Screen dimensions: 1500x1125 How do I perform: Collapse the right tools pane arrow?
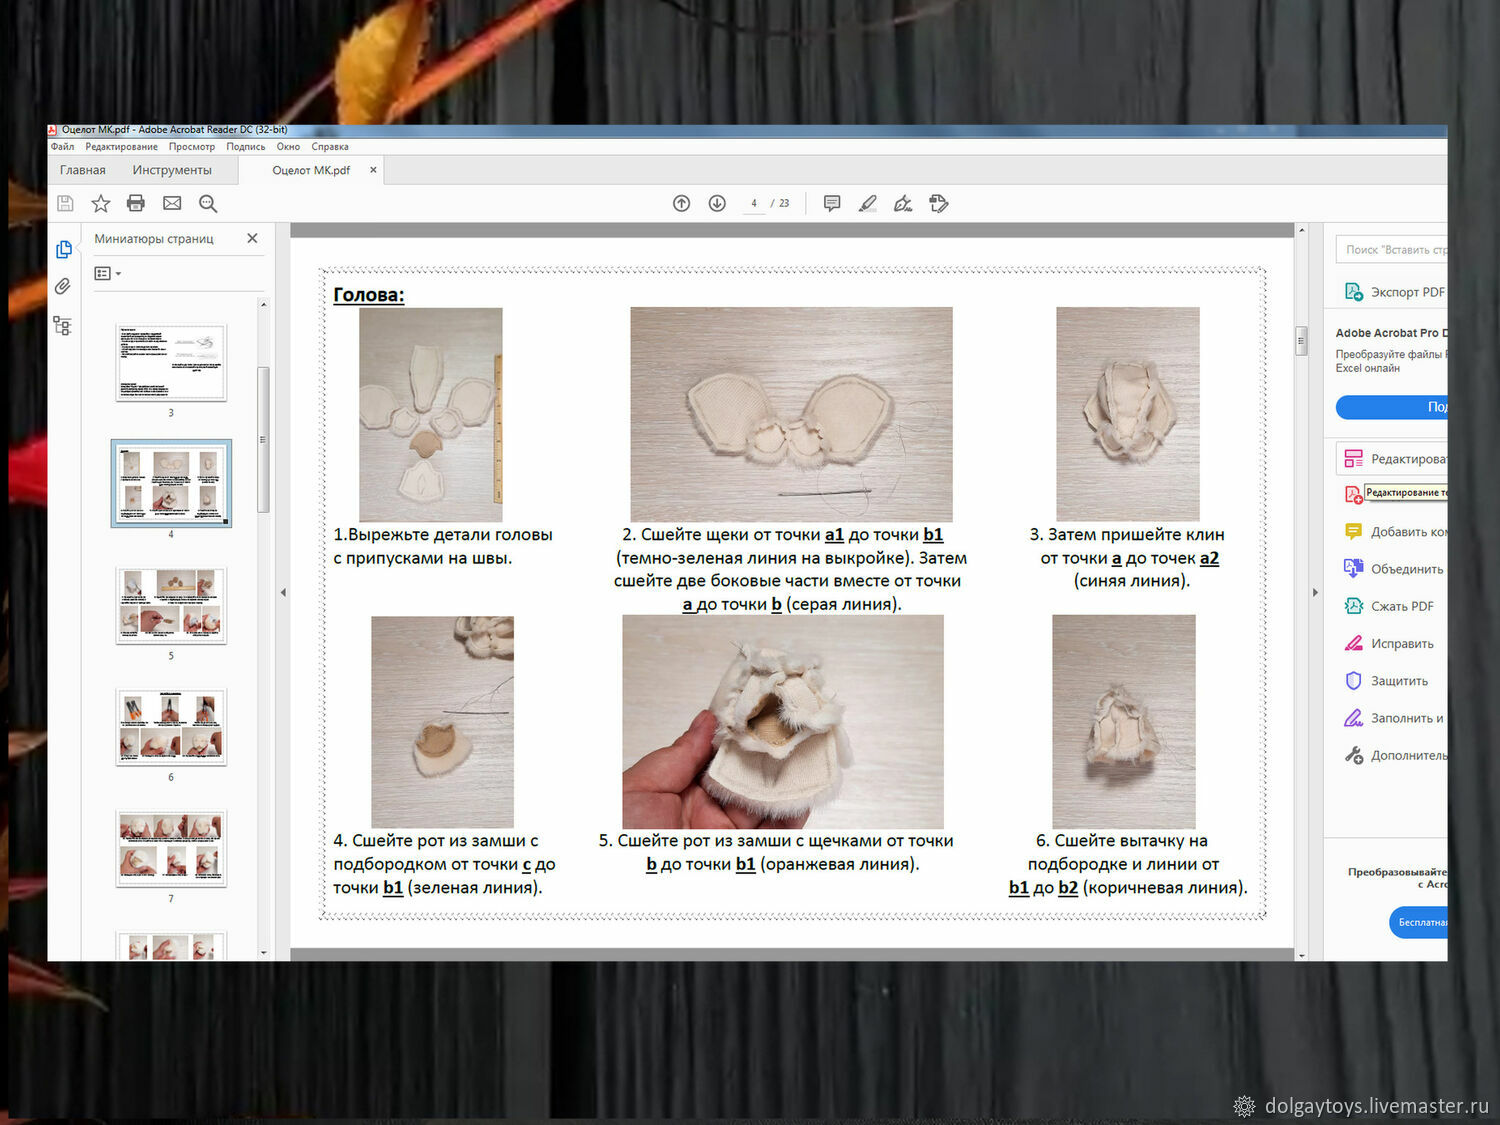1315,593
